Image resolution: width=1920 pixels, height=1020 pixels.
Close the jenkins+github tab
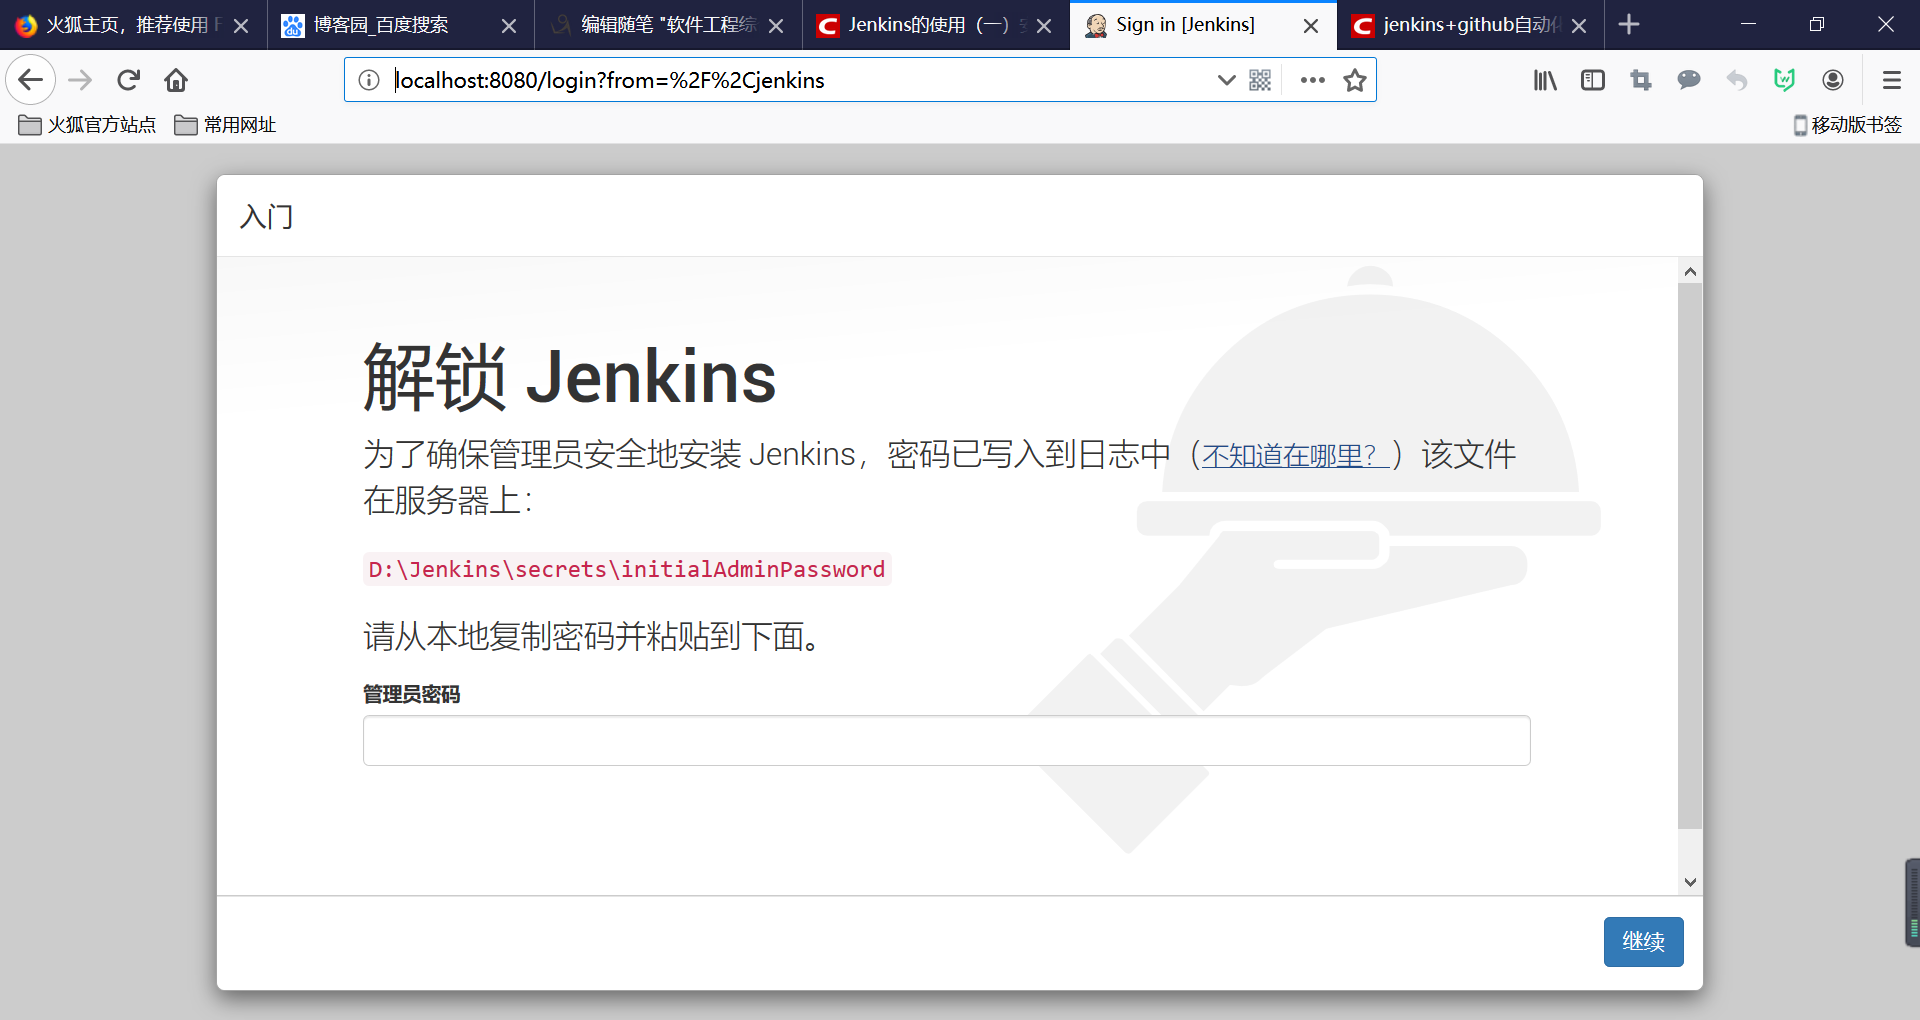(1579, 26)
